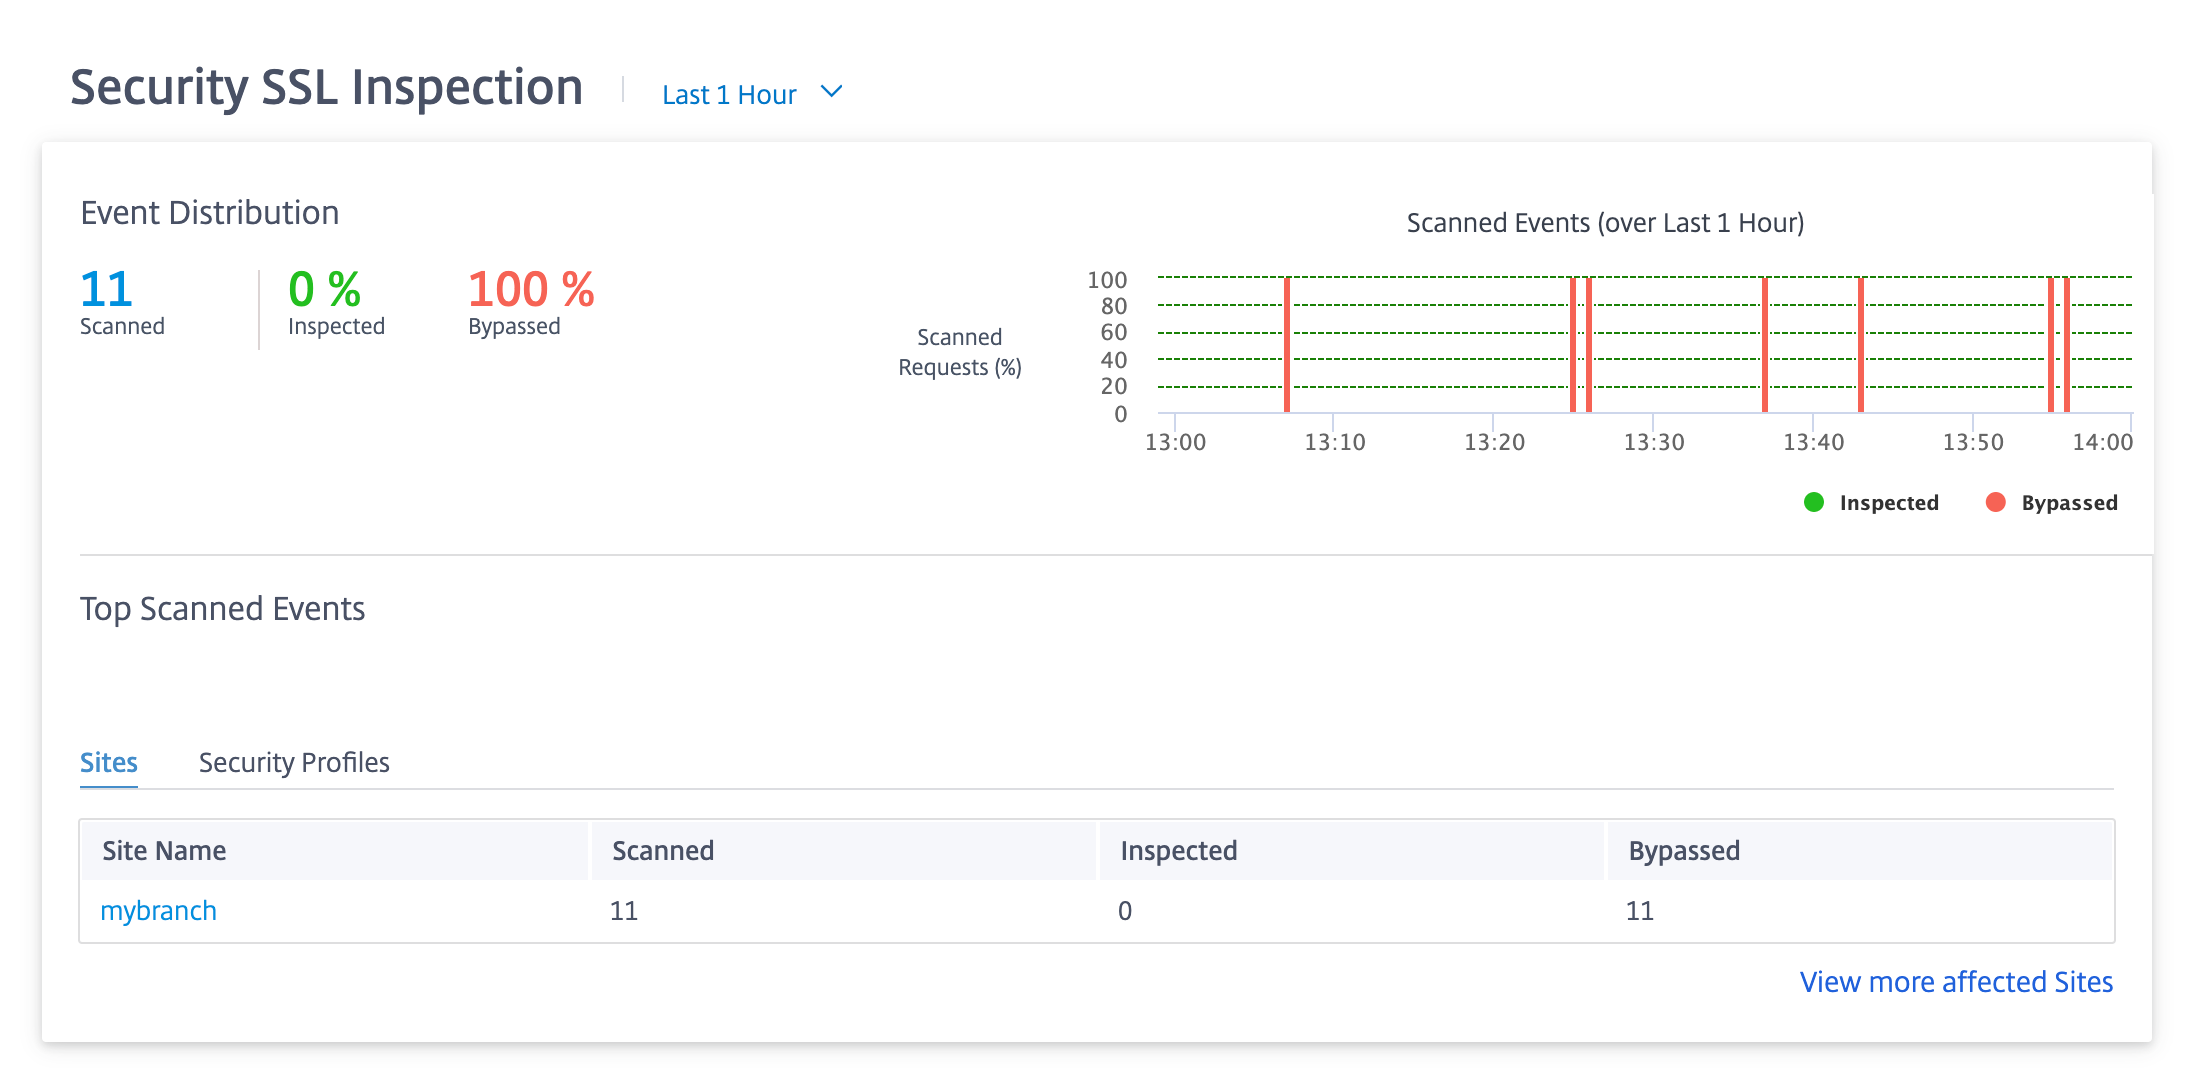Click the Event Distribution heading
Image resolution: width=2198 pixels, height=1070 pixels.
pyautogui.click(x=210, y=212)
